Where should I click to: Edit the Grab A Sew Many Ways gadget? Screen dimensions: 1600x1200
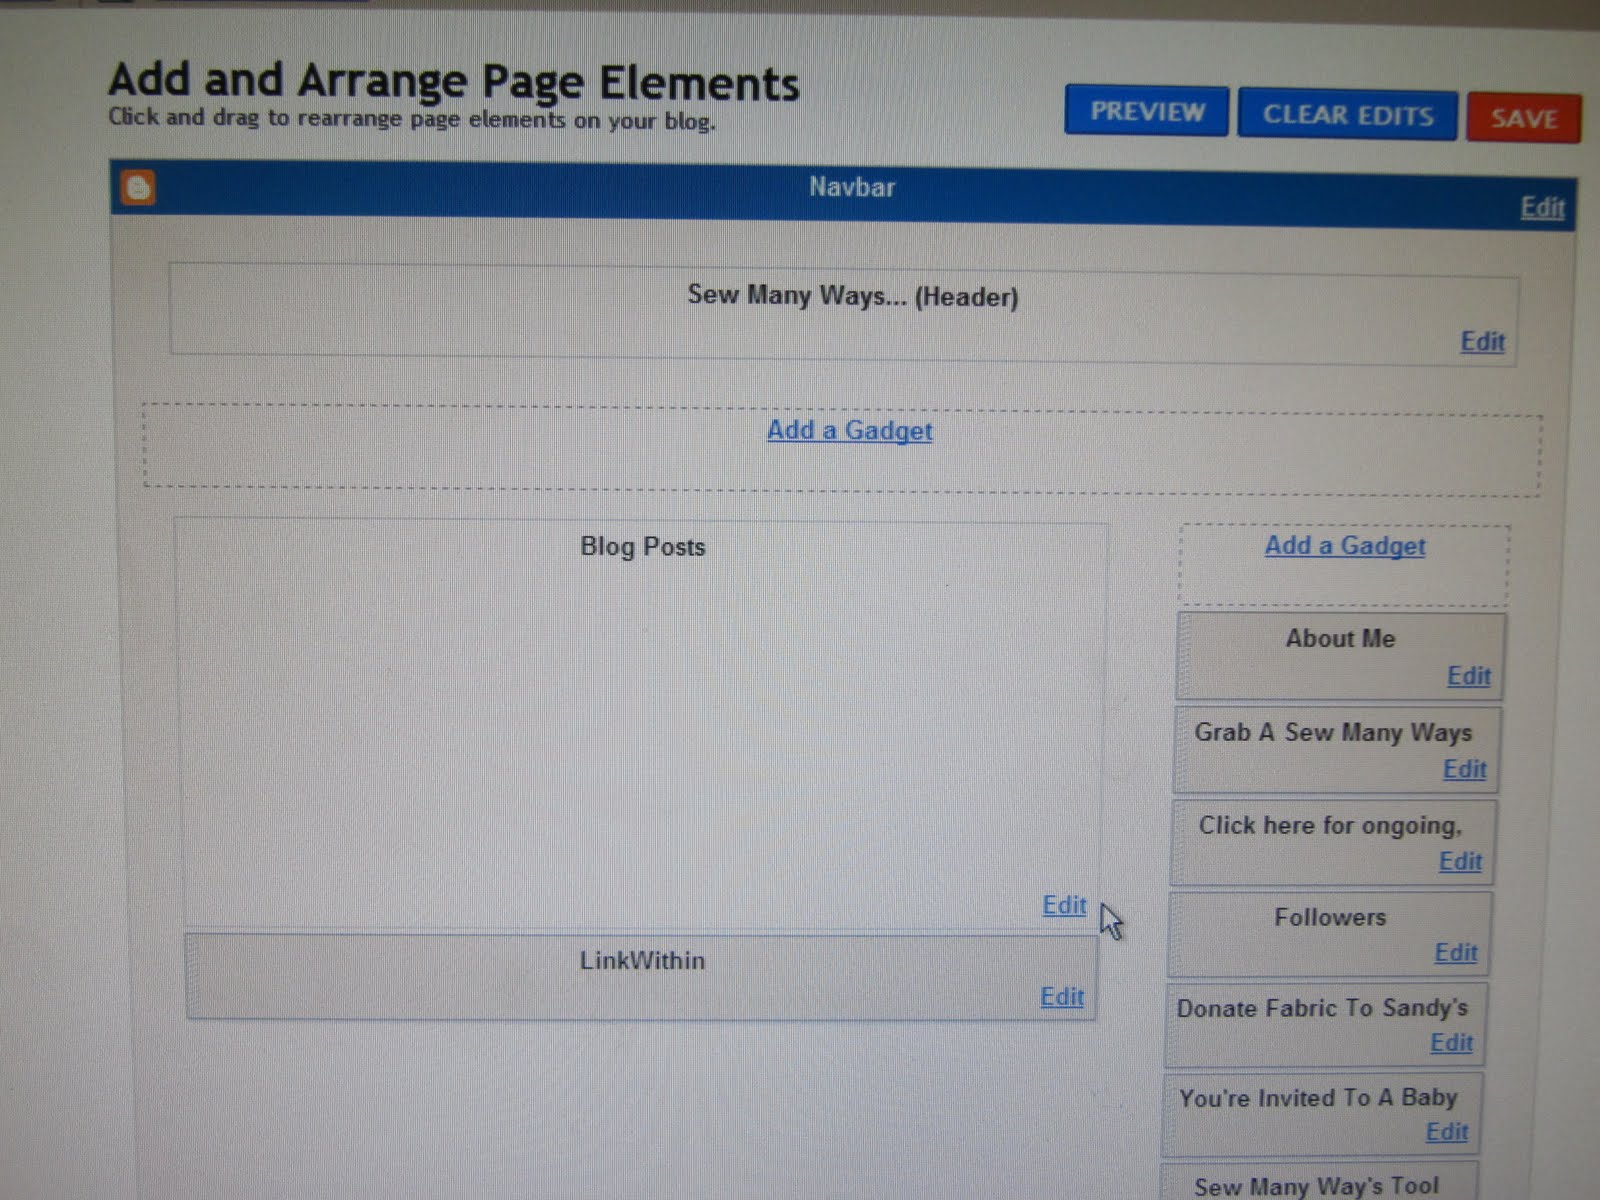(1464, 769)
